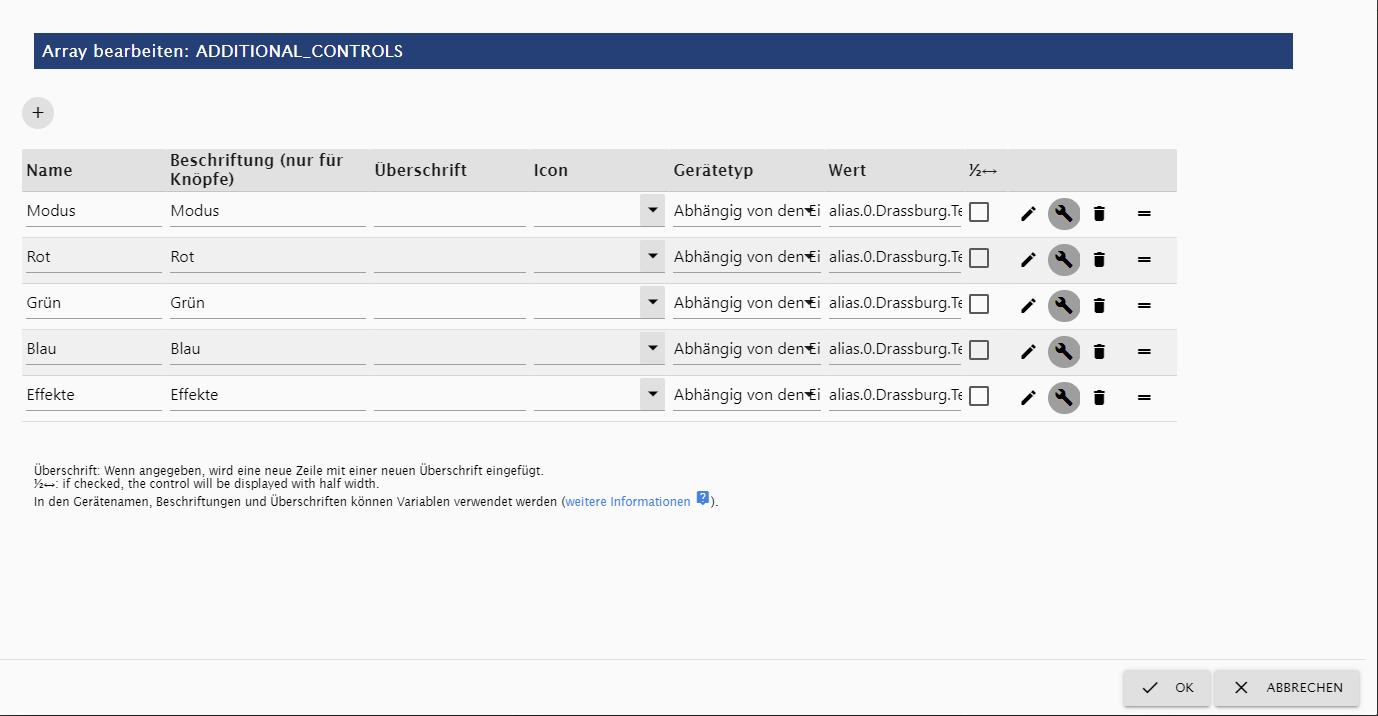
Task: Click the plus icon to add array entry
Action: pos(38,113)
